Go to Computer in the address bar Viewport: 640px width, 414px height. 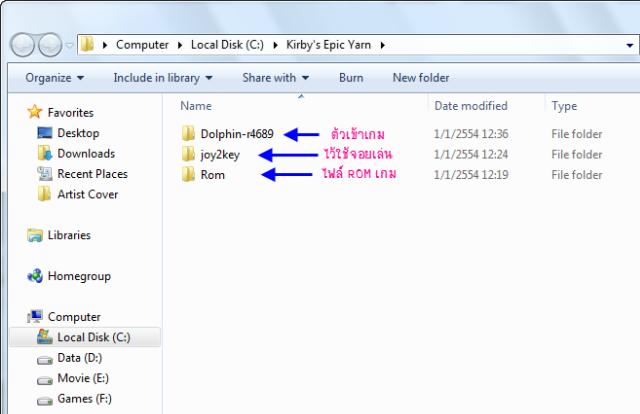[142, 45]
